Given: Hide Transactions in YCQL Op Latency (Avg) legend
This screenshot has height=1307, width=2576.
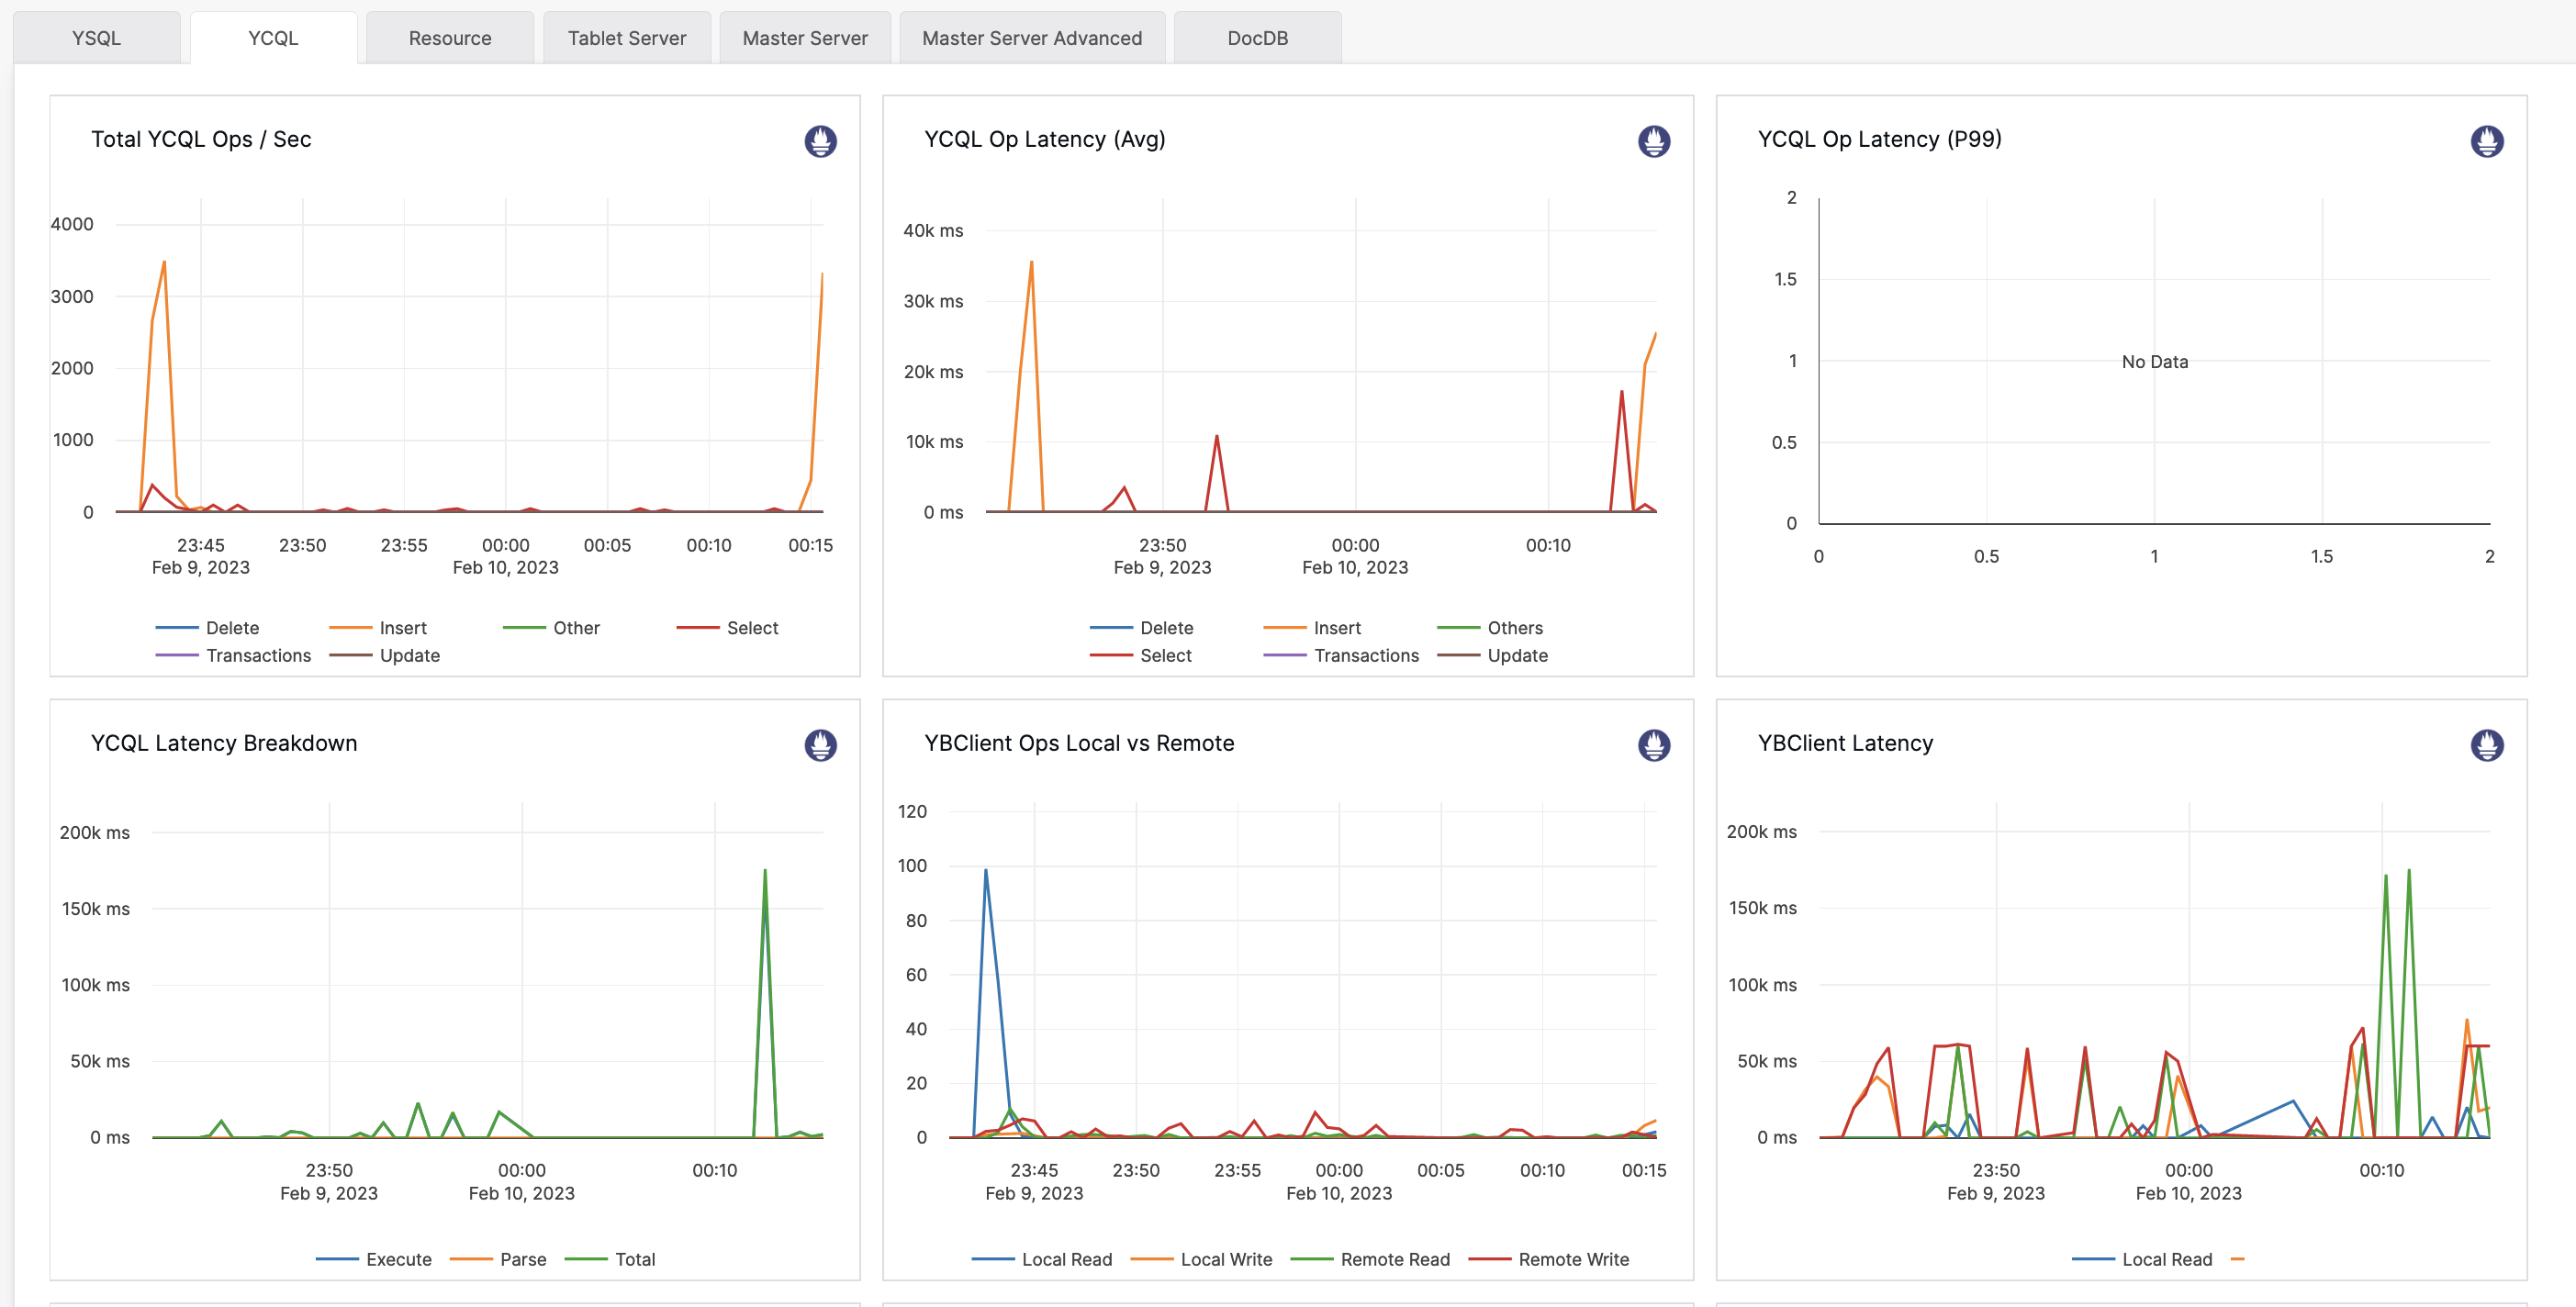Looking at the screenshot, I should [1341, 656].
